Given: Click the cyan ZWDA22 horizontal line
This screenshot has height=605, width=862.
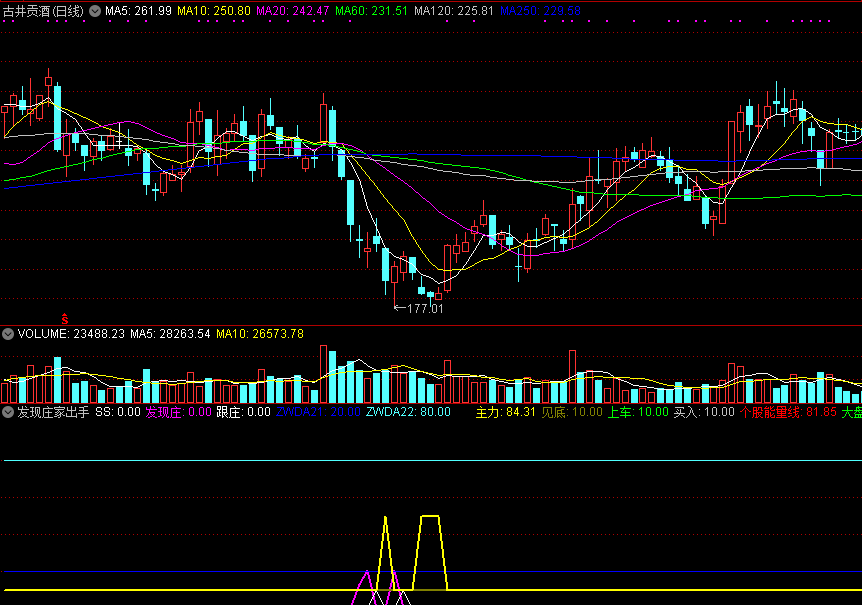Looking at the screenshot, I should (433, 460).
